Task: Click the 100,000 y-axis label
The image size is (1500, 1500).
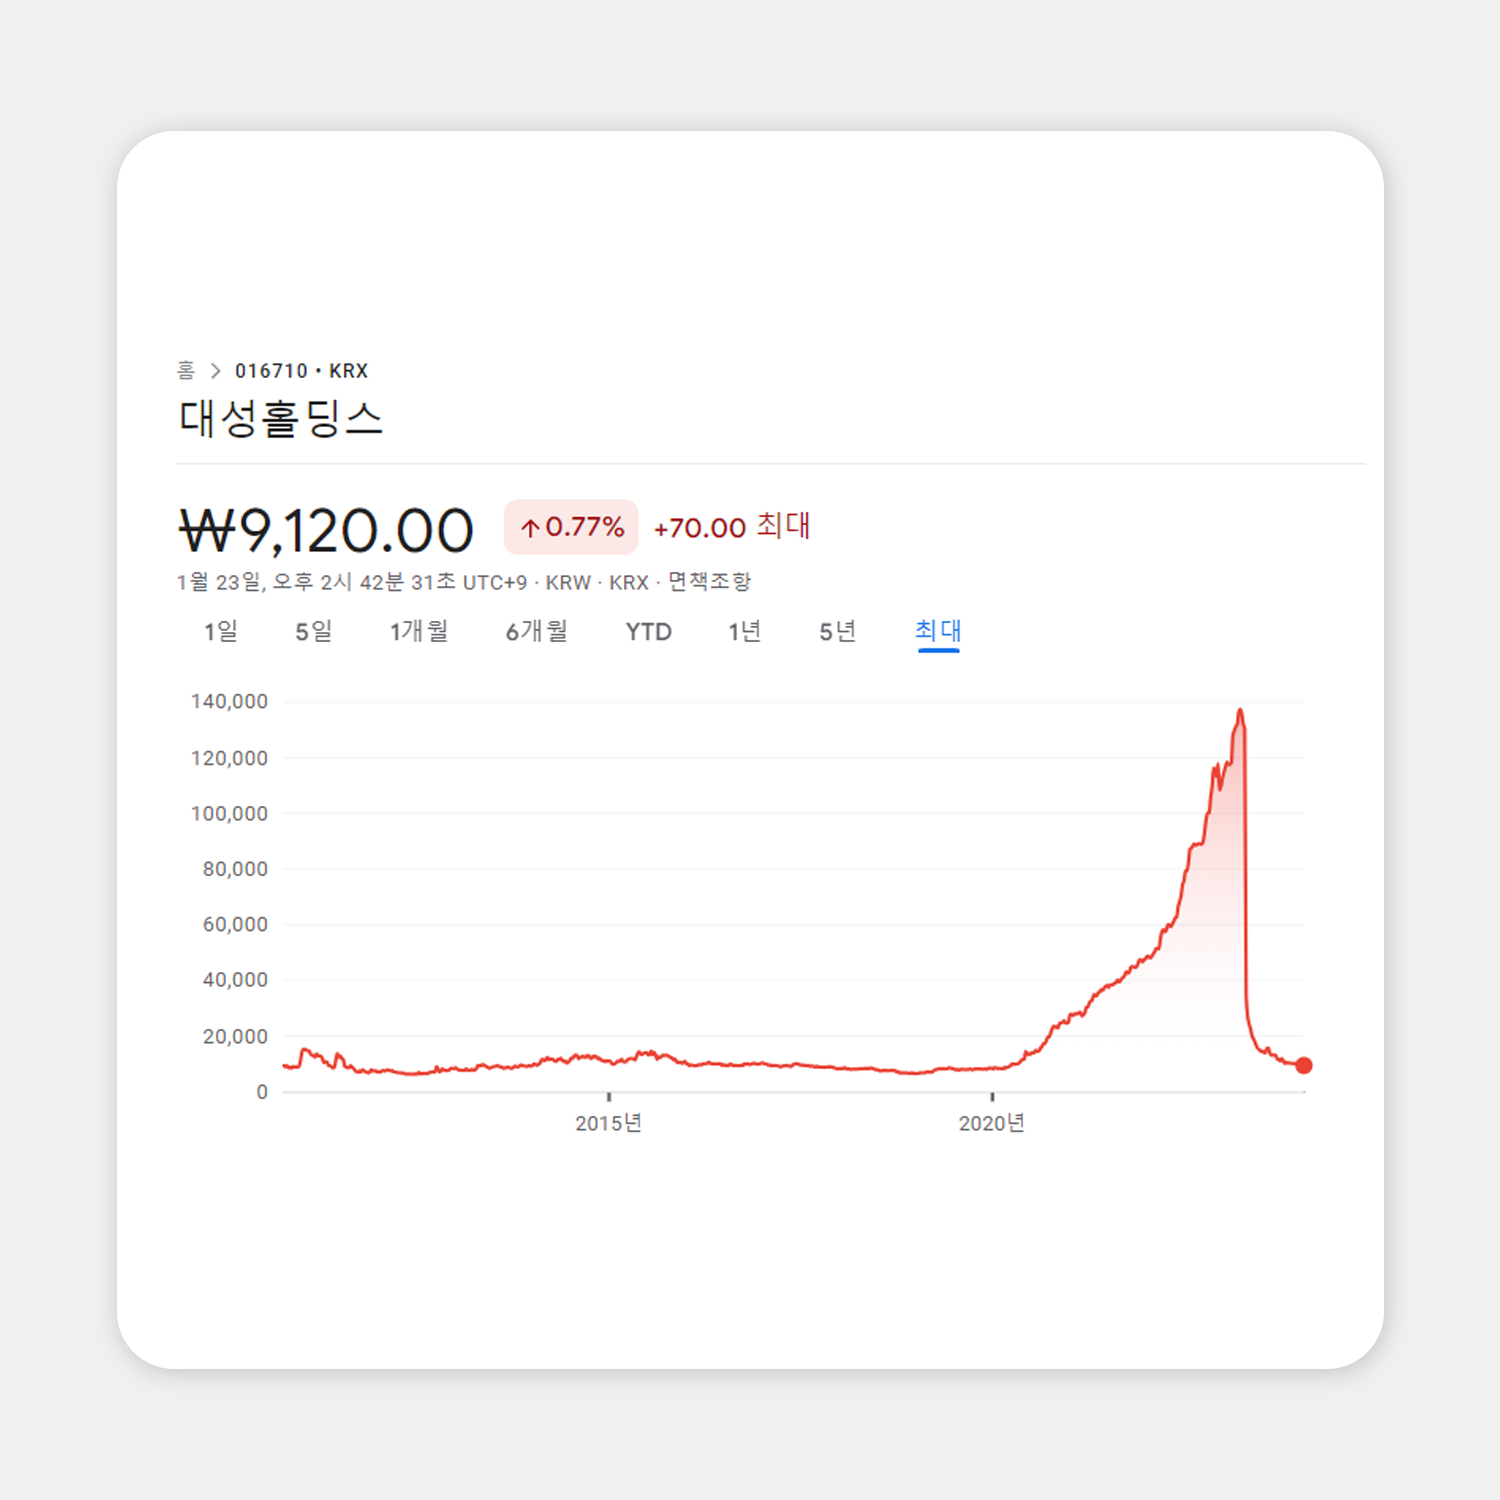Action: click(x=229, y=814)
